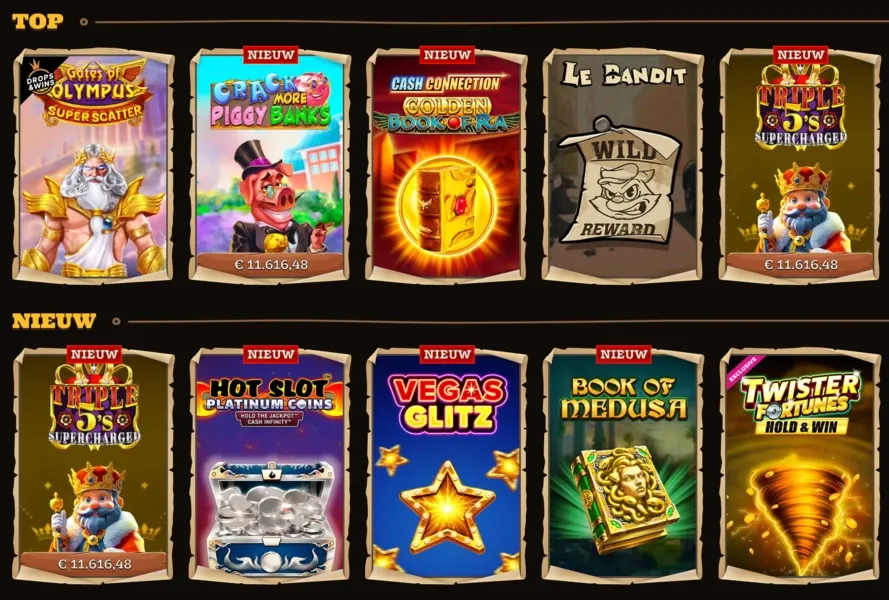Launch Crack More Piggy Banks slot
The height and width of the screenshot is (600, 889).
click(x=270, y=166)
